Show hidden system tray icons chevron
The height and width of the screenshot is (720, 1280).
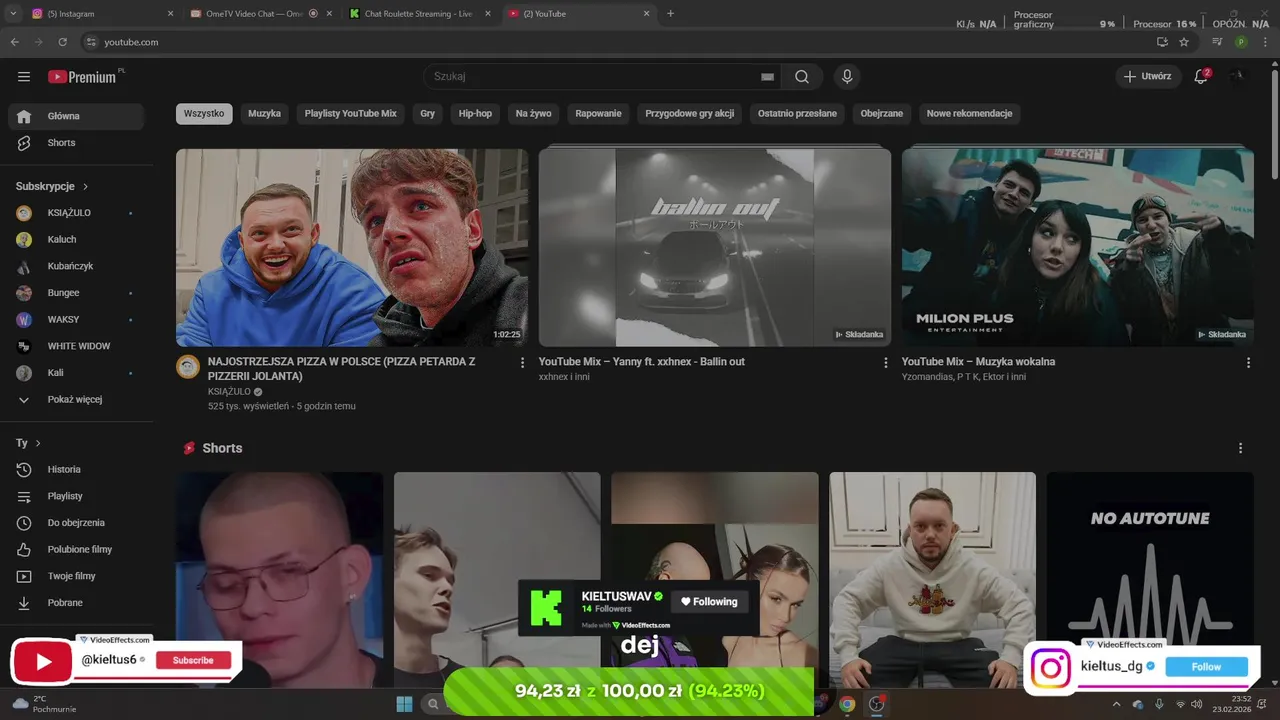tap(1116, 704)
